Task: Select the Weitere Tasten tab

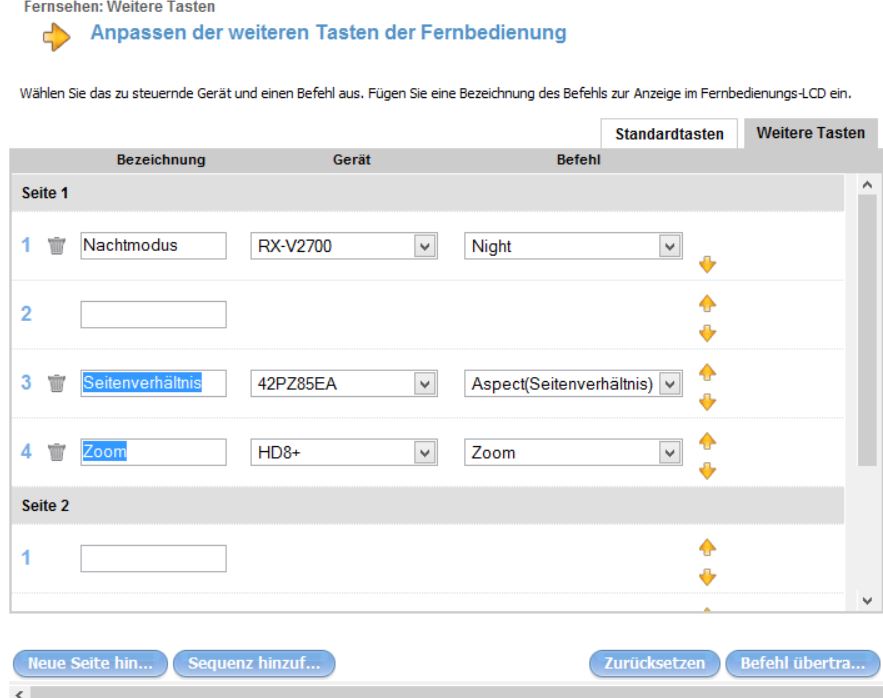Action: tap(810, 133)
